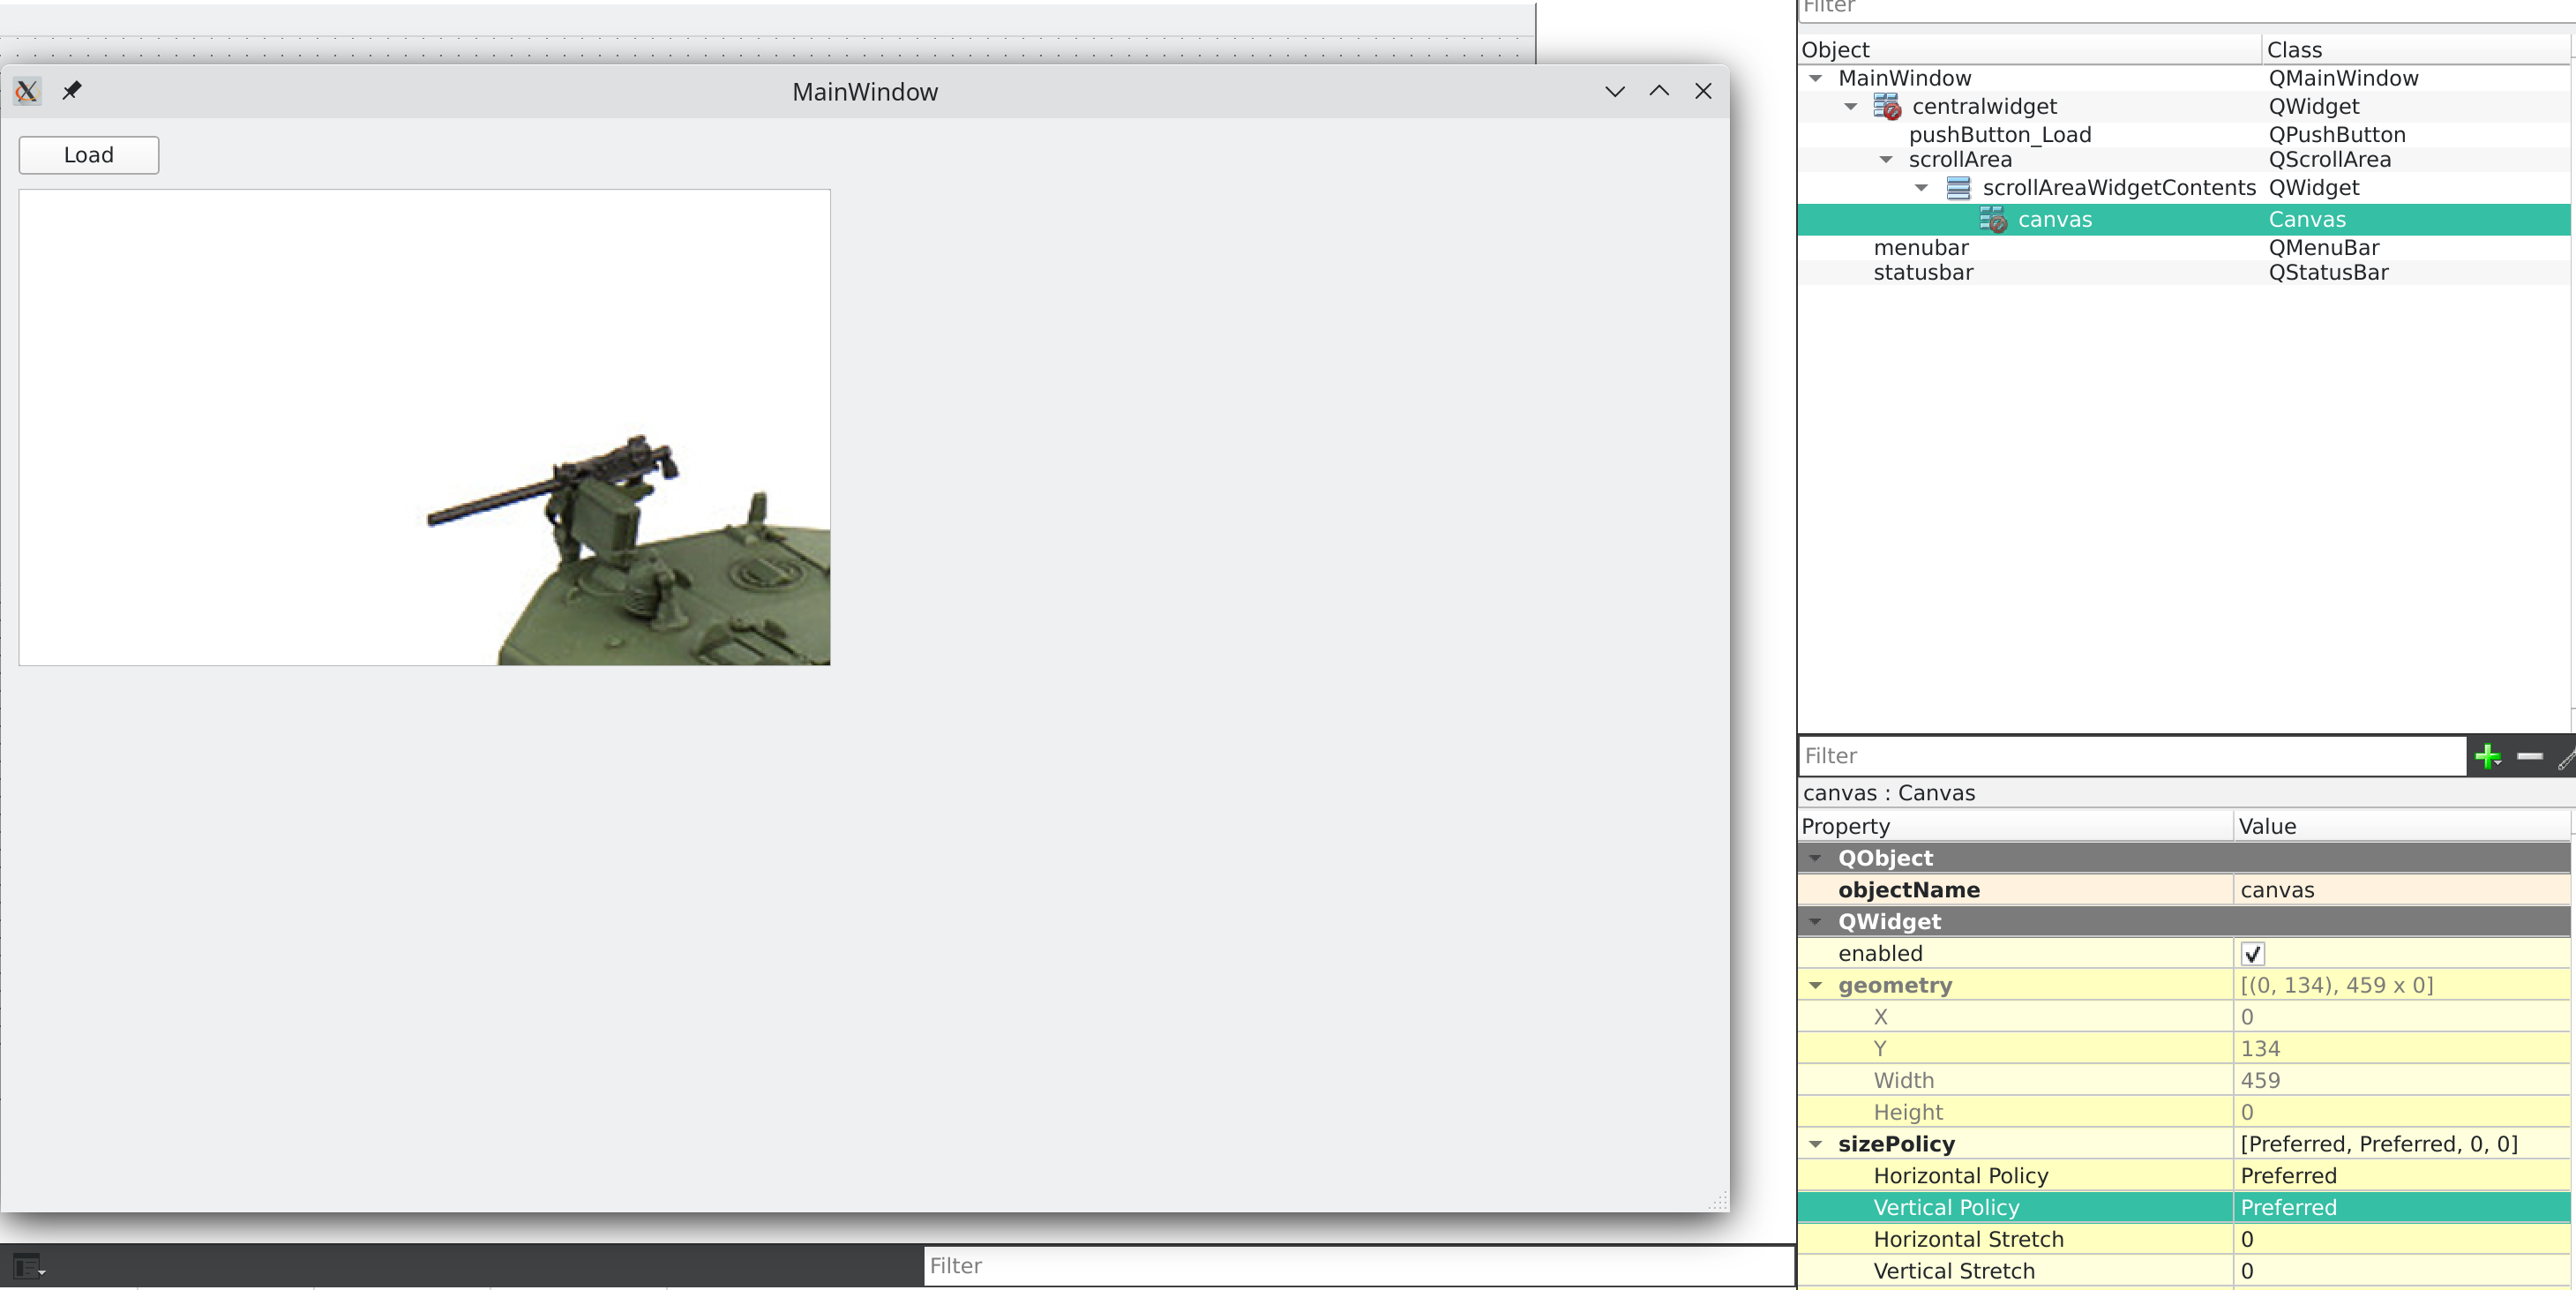Click the MainWindow up-chevron icon
This screenshot has height=1290, width=2576.
[x=1659, y=91]
